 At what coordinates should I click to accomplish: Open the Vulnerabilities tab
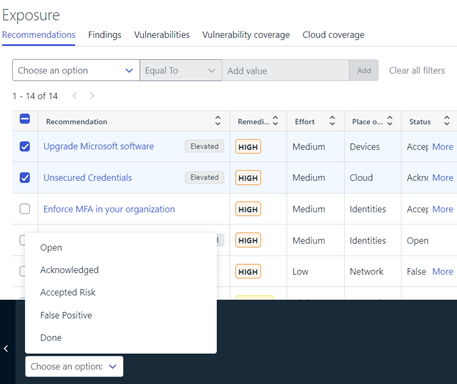pyautogui.click(x=162, y=35)
